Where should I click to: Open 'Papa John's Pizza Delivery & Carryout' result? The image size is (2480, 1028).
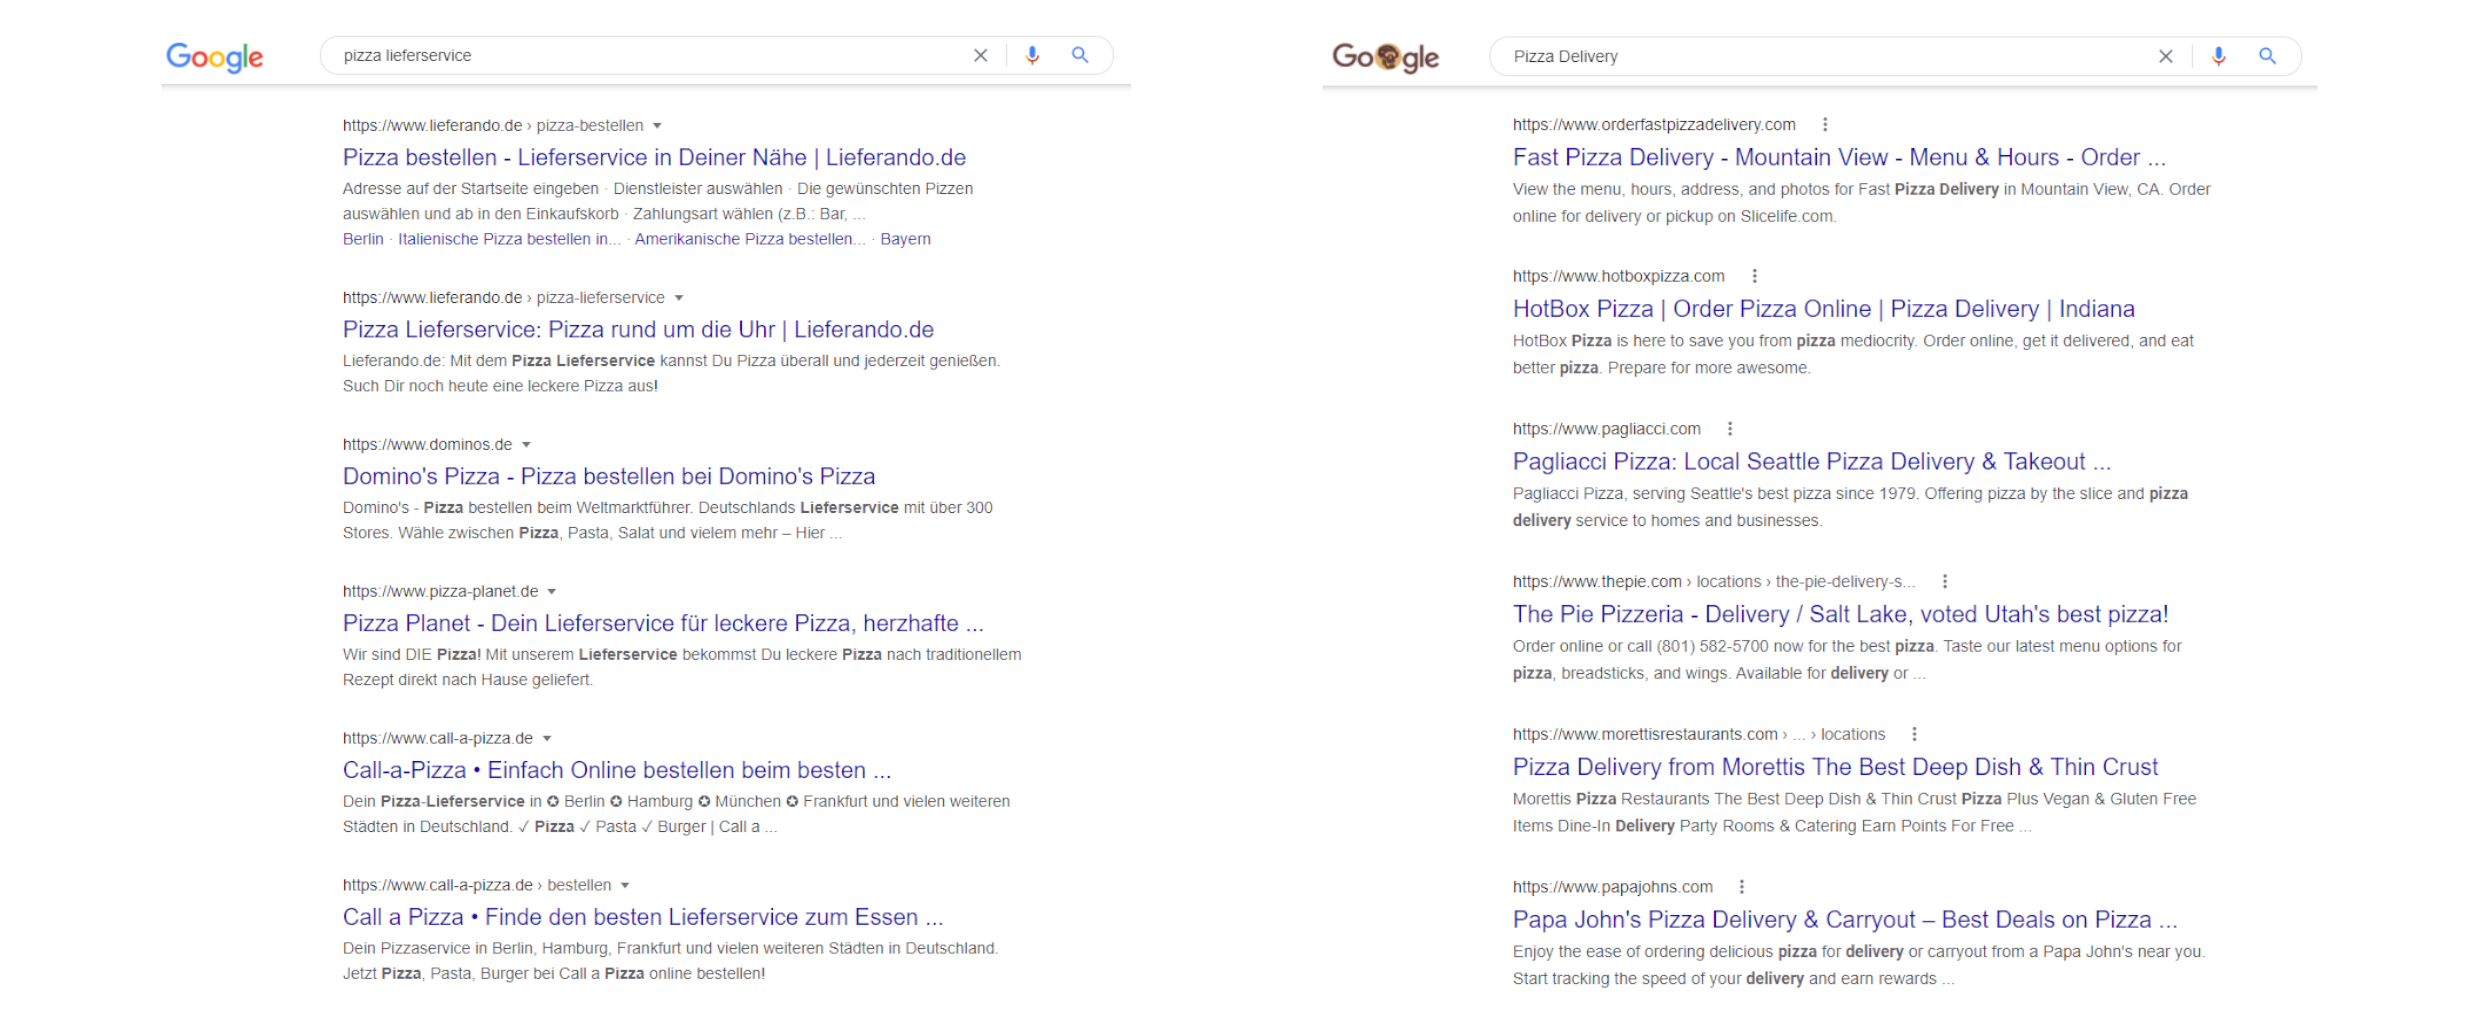[1845, 920]
